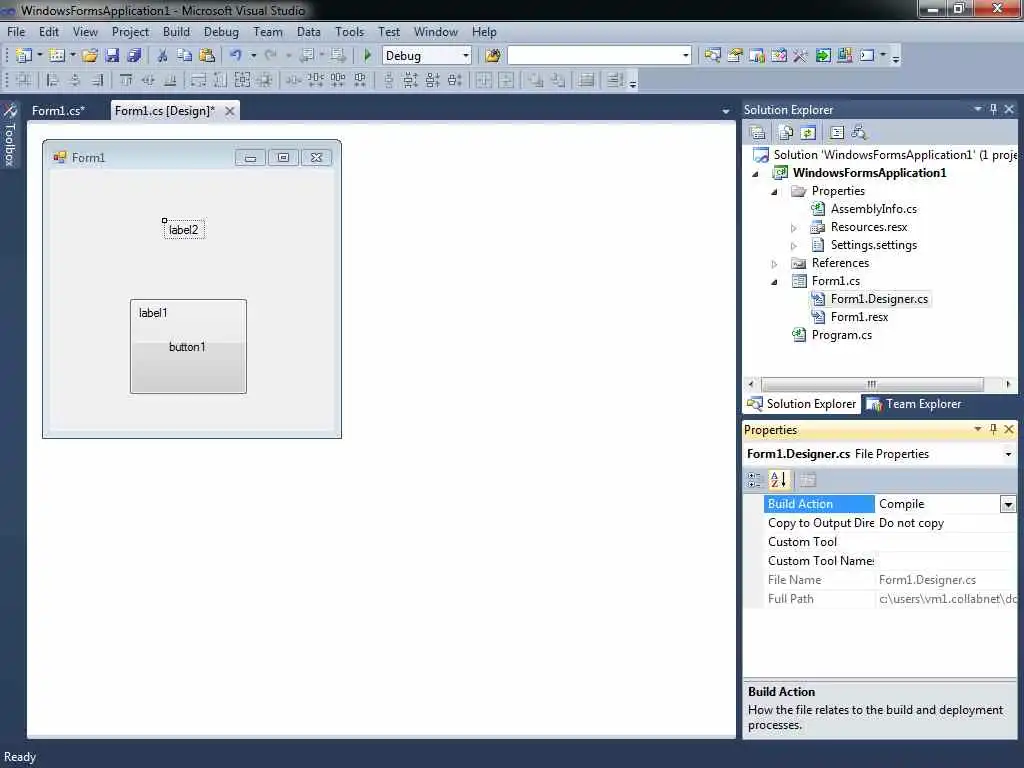Select label1 on the form designer
Viewport: 1024px width, 768px height.
pyautogui.click(x=153, y=313)
